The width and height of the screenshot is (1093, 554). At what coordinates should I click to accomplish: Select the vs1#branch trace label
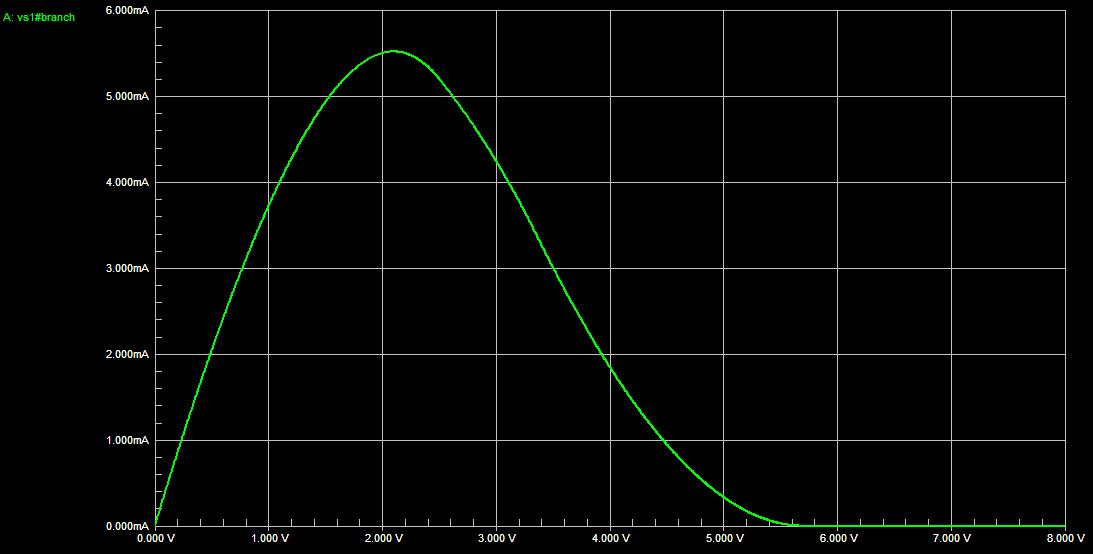click(40, 17)
